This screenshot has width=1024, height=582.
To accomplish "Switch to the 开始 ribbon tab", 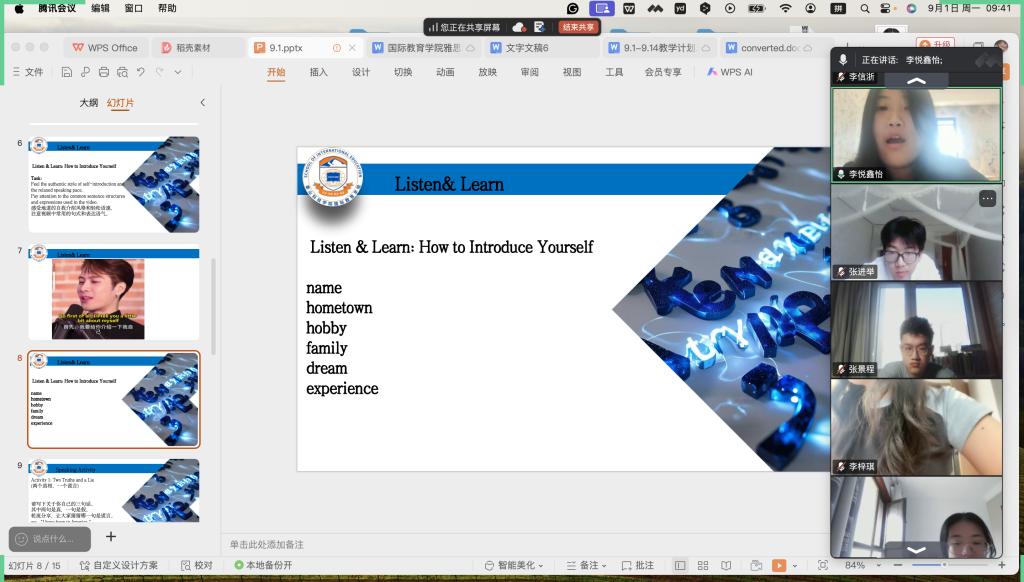I will click(x=276, y=72).
